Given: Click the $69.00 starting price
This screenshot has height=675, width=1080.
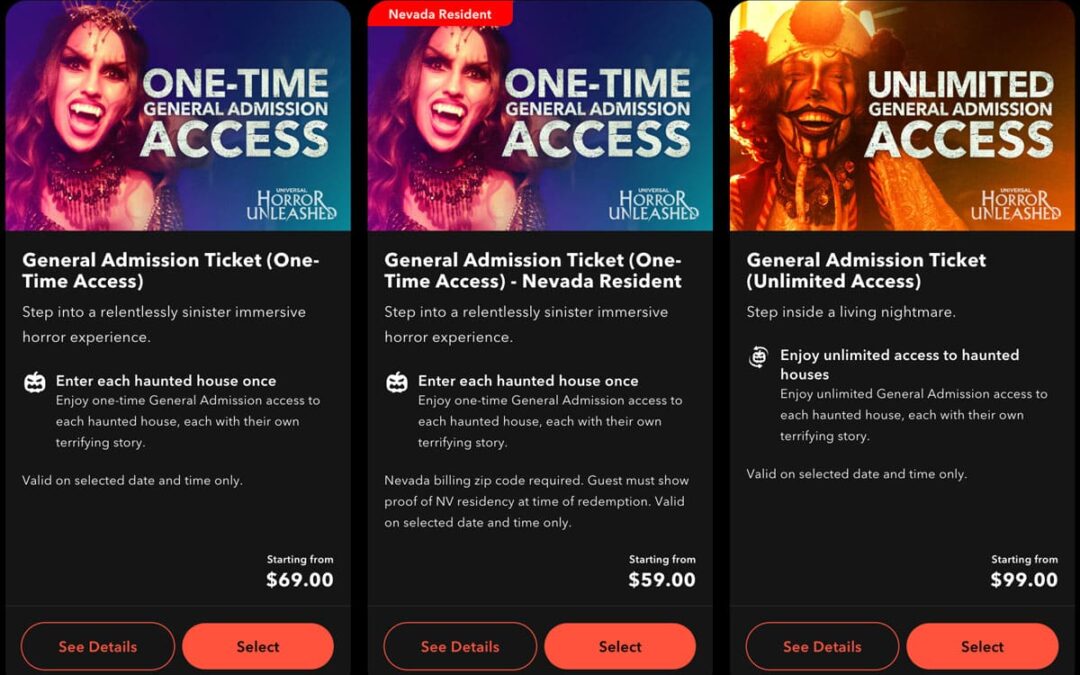Looking at the screenshot, I should click(300, 579).
